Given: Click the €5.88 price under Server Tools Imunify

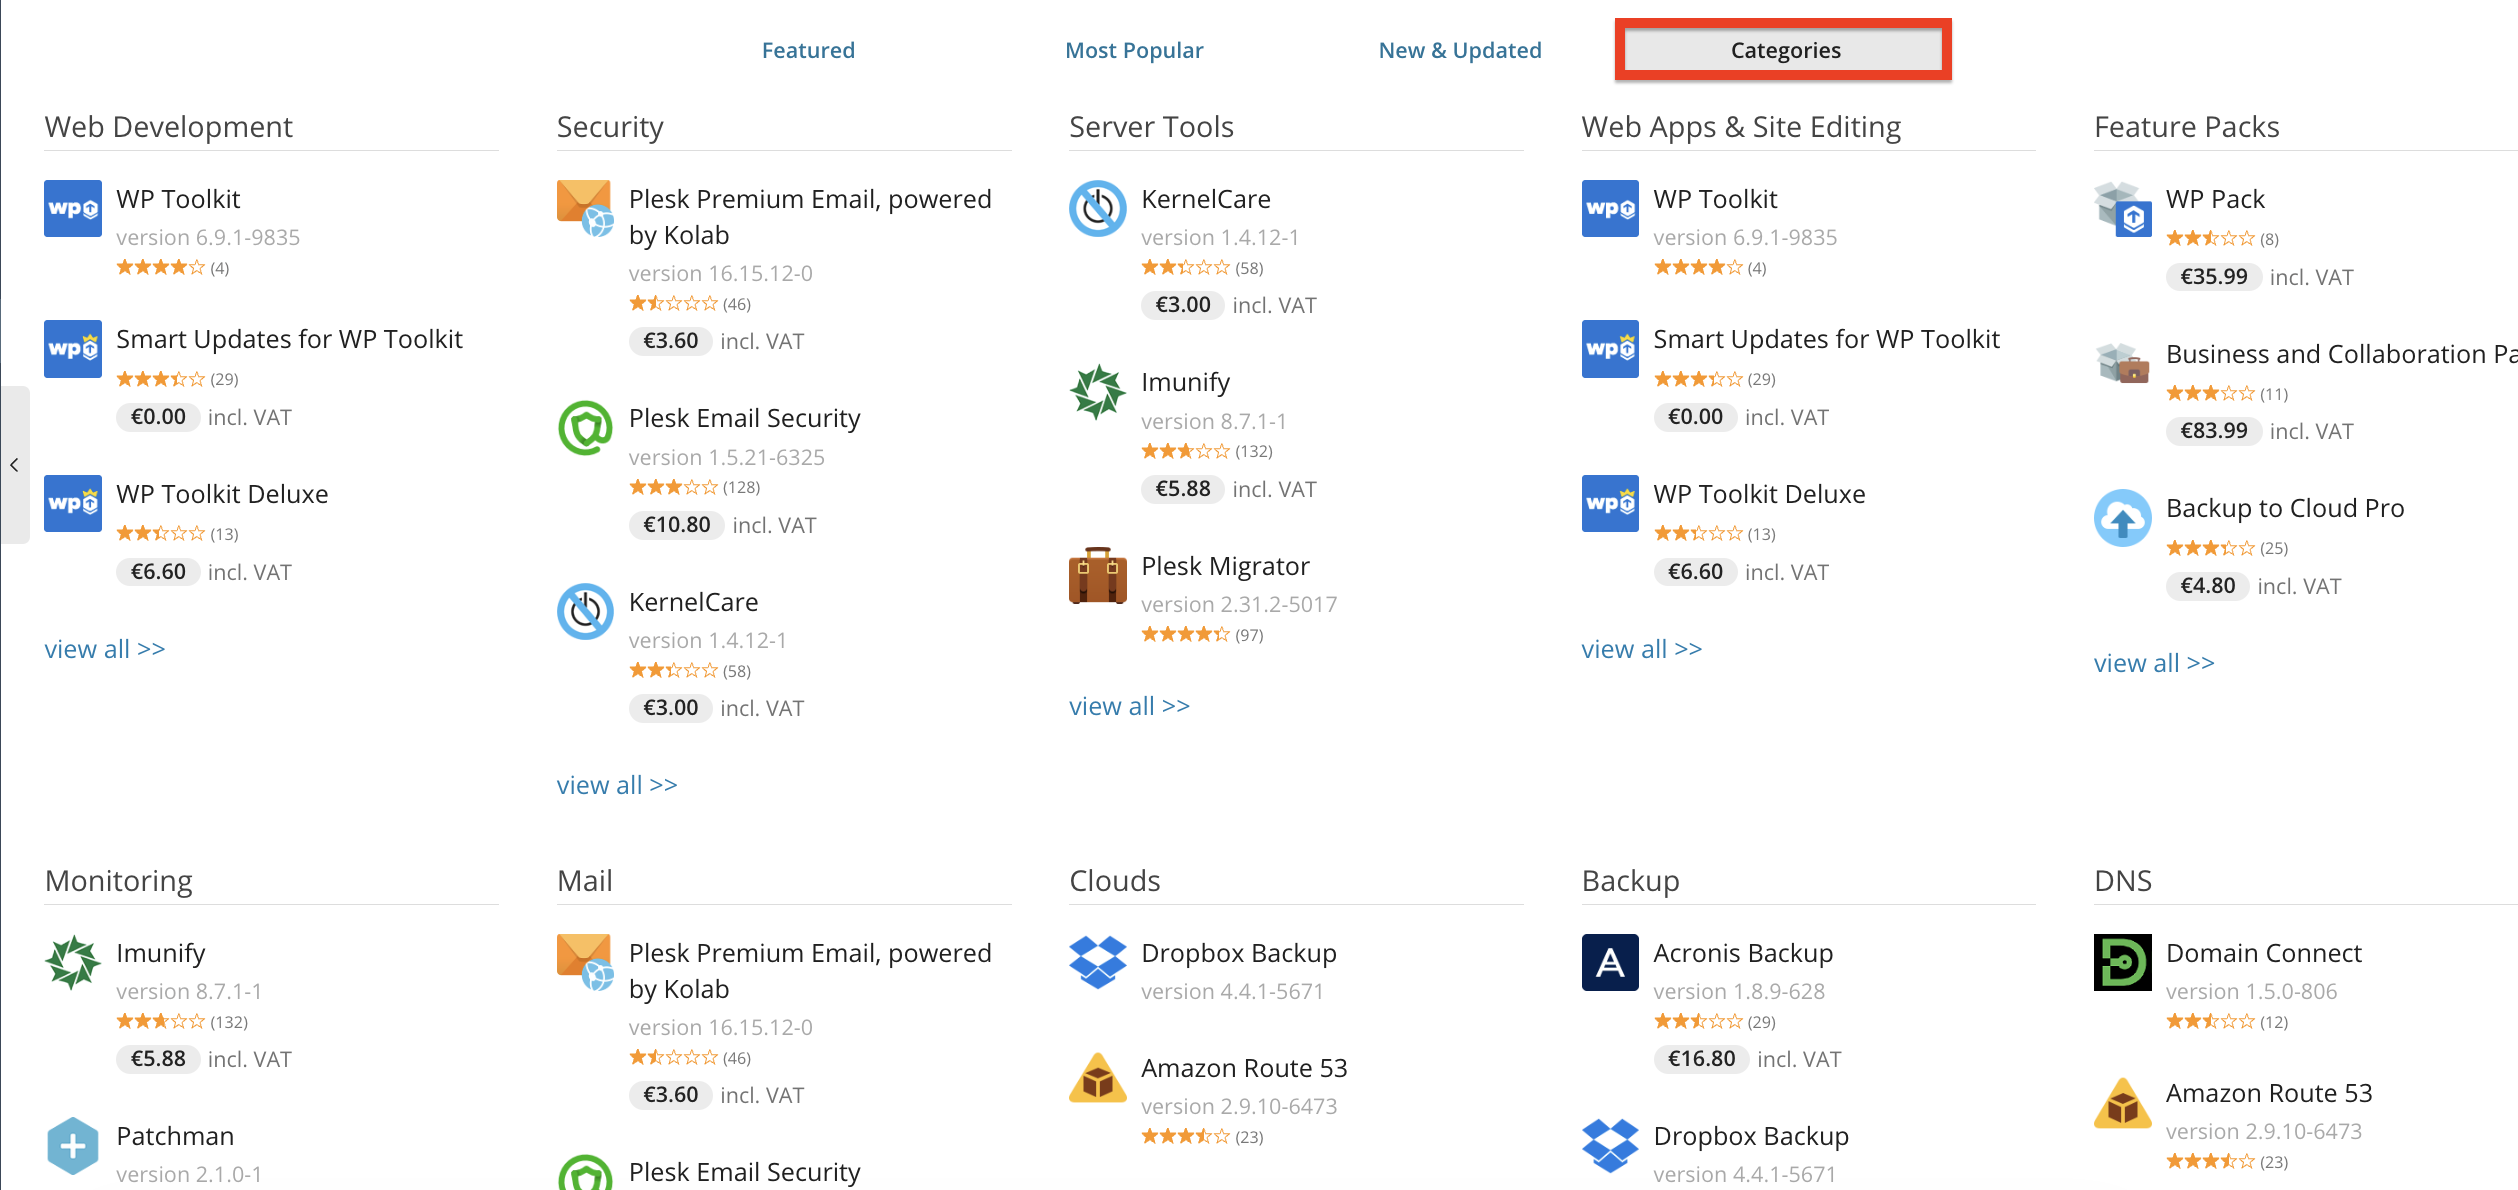Looking at the screenshot, I should coord(1182,489).
